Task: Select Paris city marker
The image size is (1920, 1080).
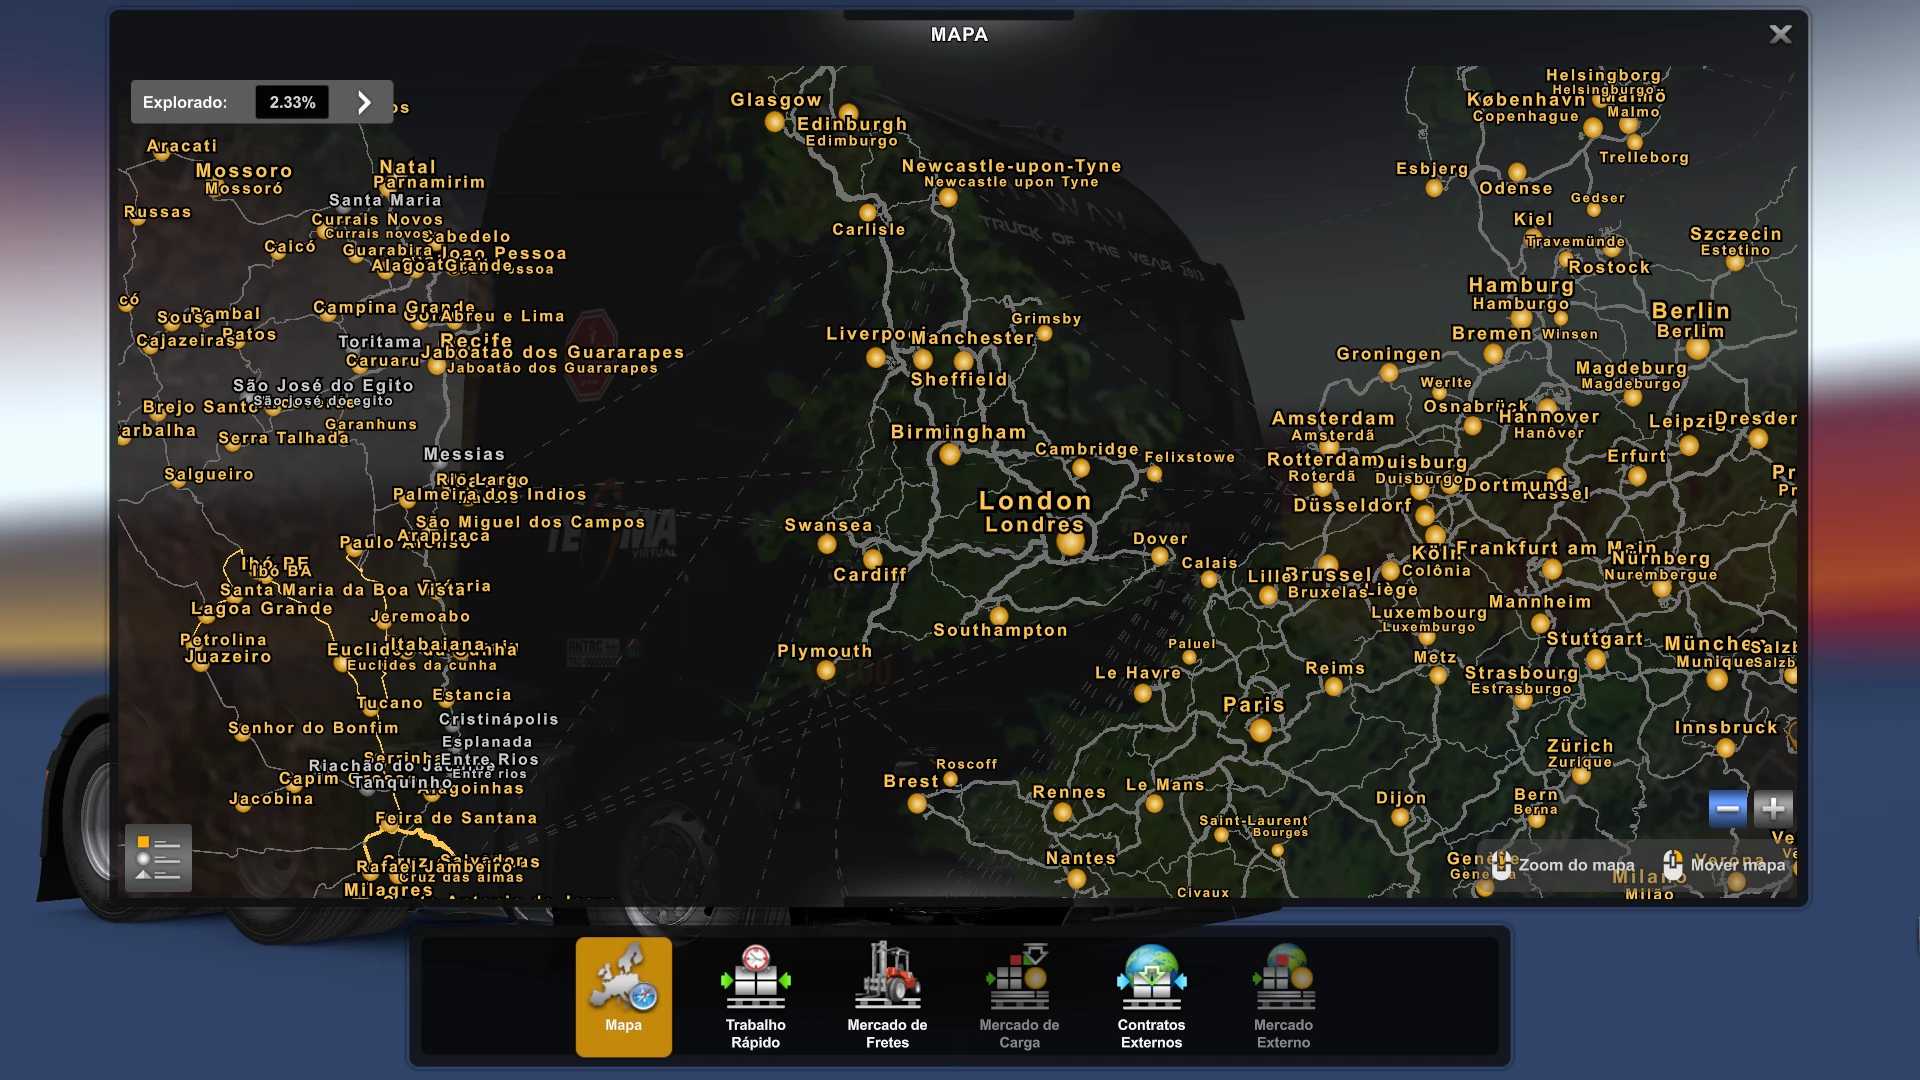Action: click(1260, 730)
